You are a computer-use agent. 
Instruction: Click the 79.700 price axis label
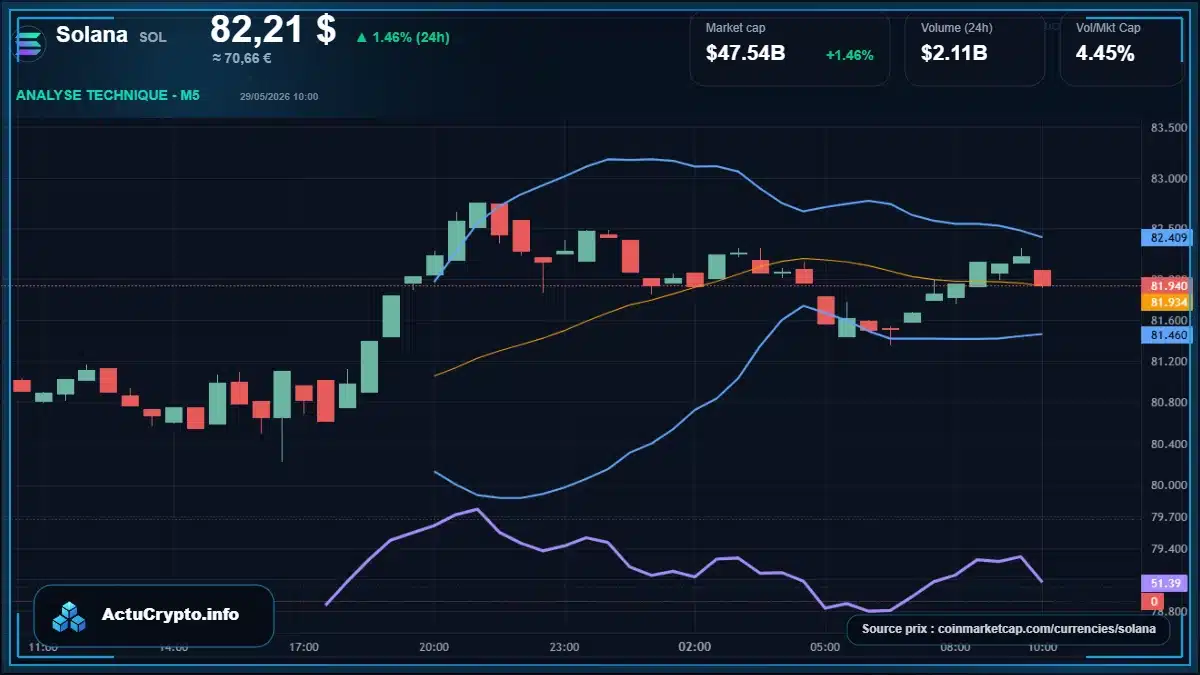point(1169,518)
